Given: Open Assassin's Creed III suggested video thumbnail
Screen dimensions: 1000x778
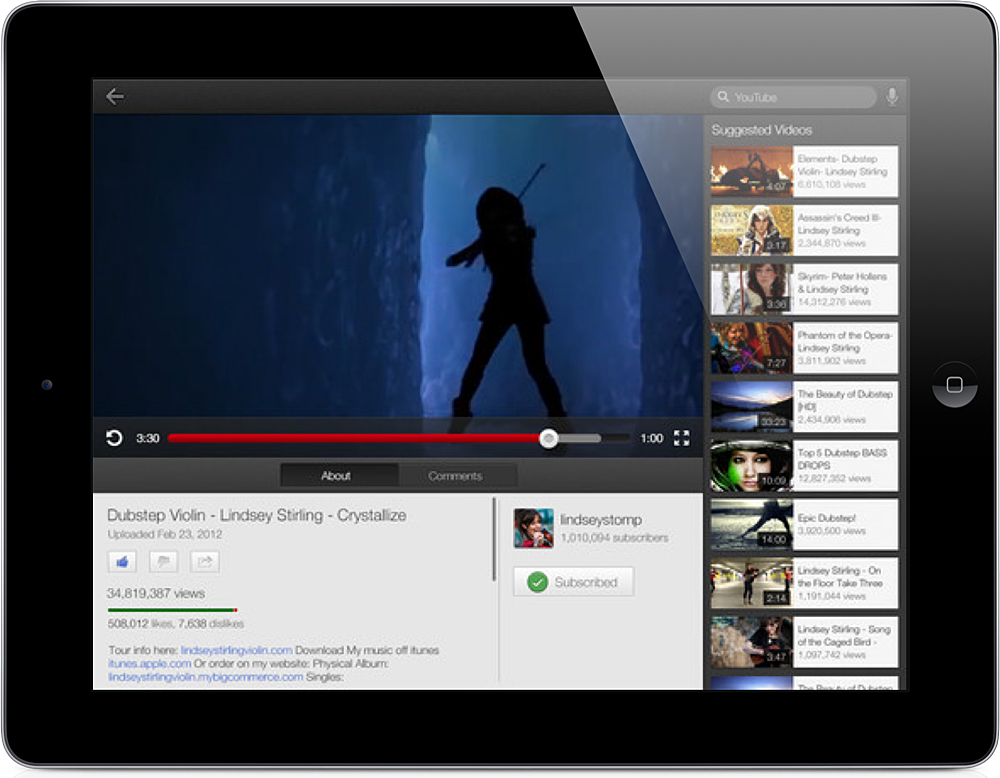Looking at the screenshot, I should click(752, 230).
